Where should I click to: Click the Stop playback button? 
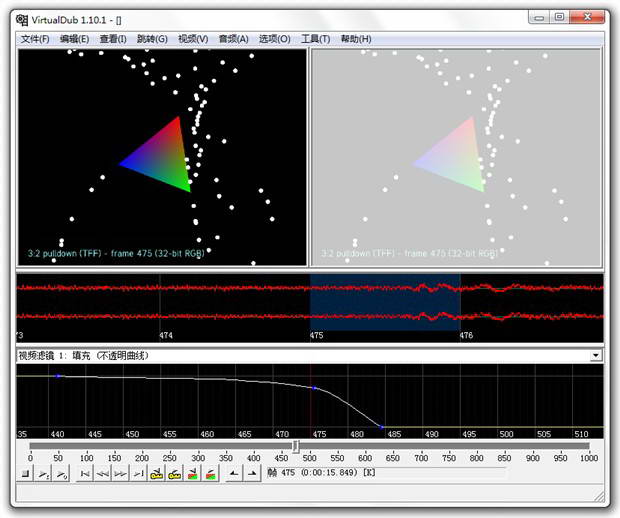pos(24,473)
